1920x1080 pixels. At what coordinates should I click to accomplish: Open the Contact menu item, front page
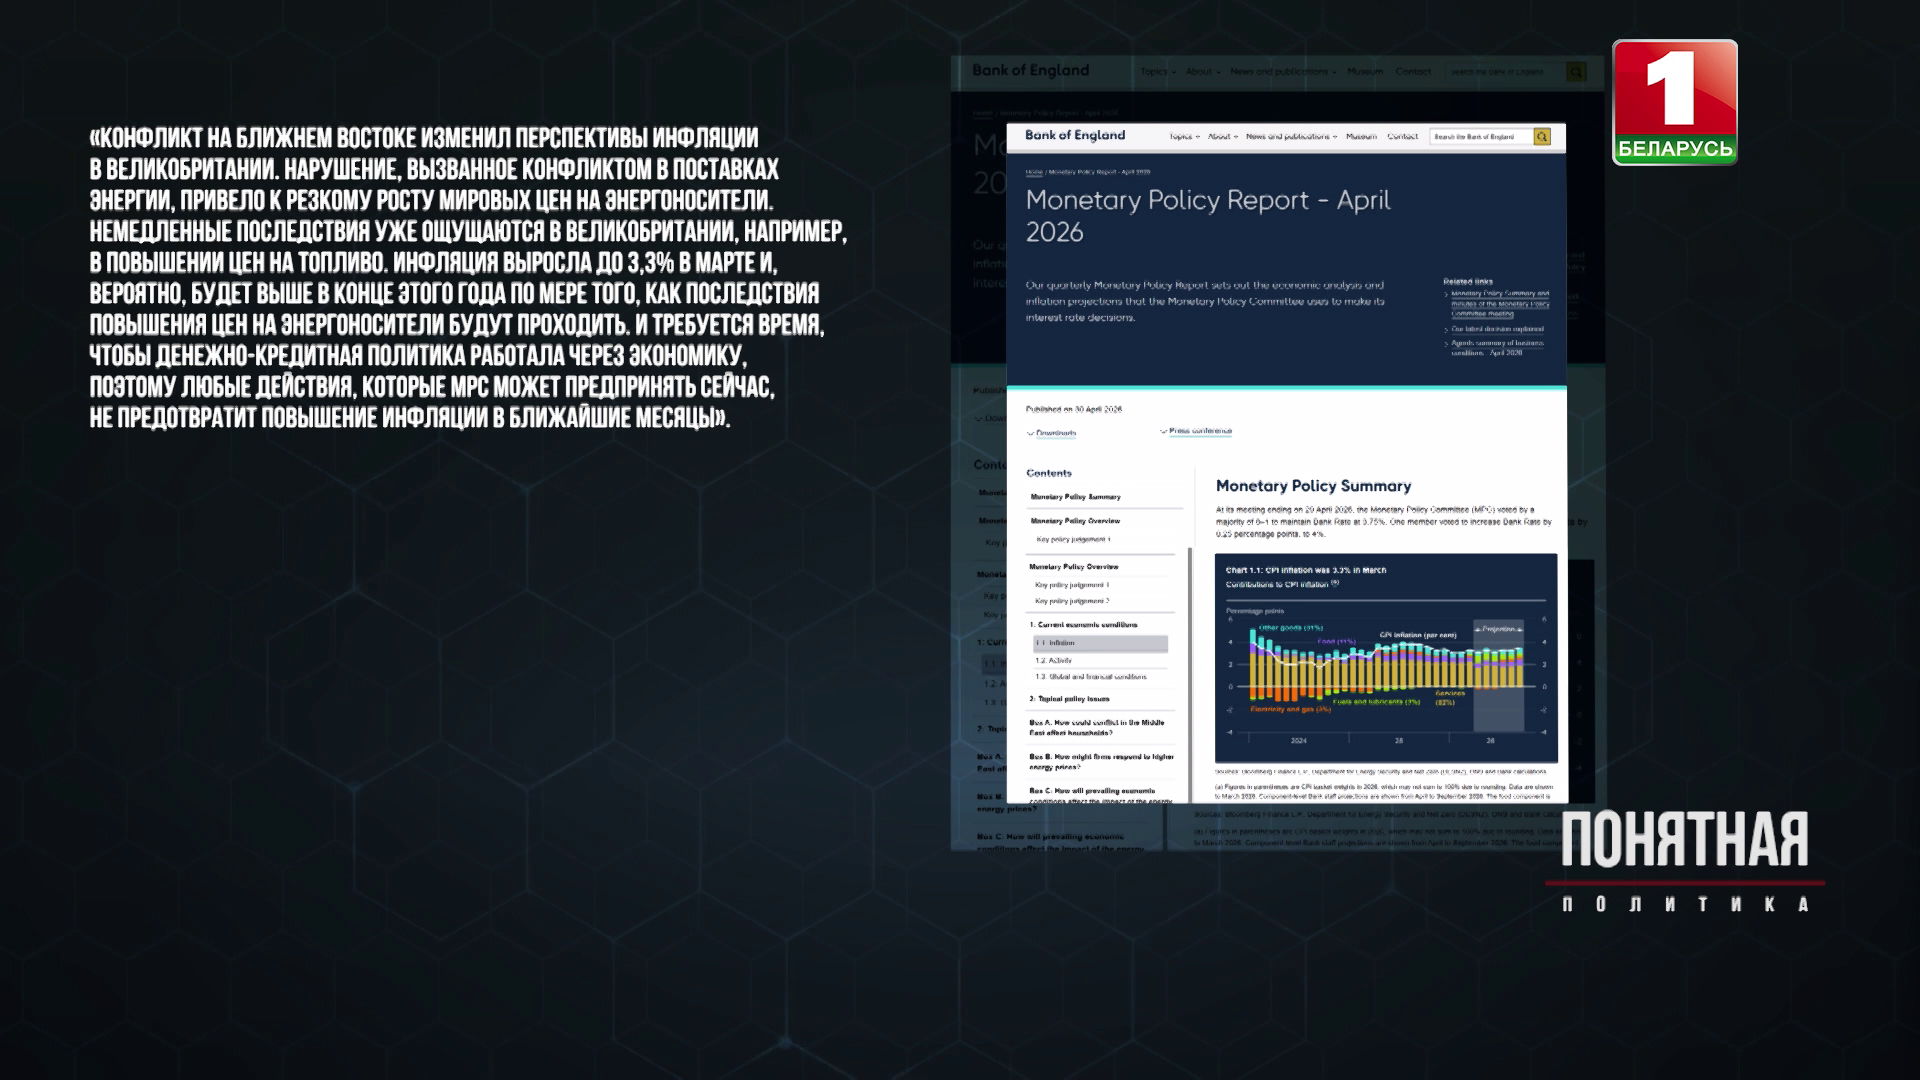1402,137
